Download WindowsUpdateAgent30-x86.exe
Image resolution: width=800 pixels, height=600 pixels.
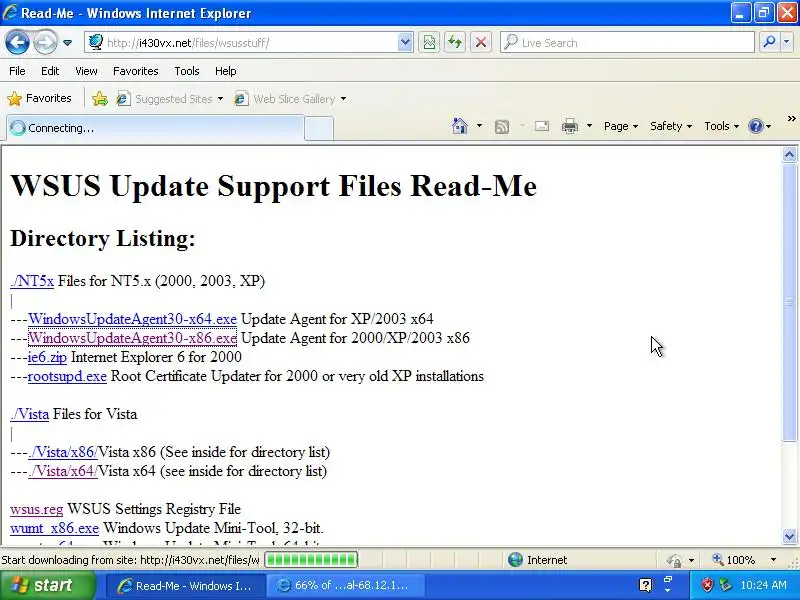[x=132, y=338]
